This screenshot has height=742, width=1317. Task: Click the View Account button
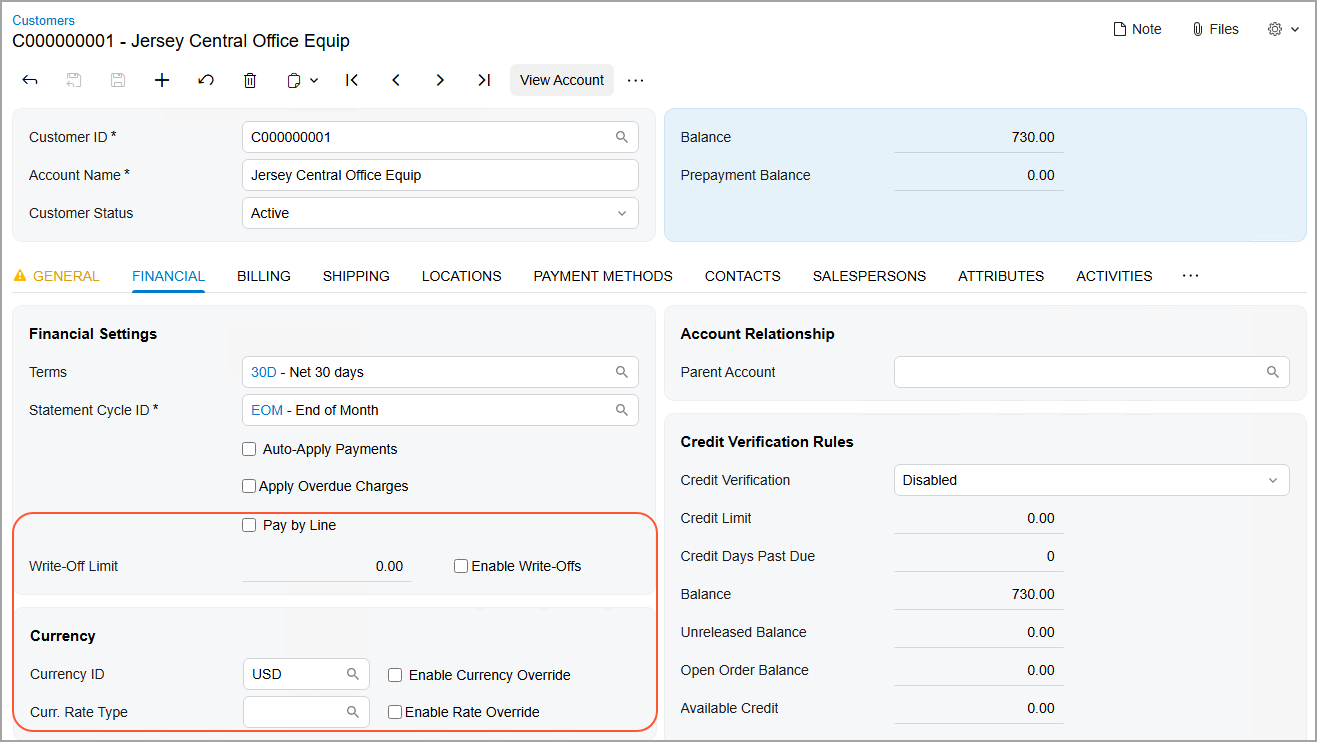click(562, 80)
